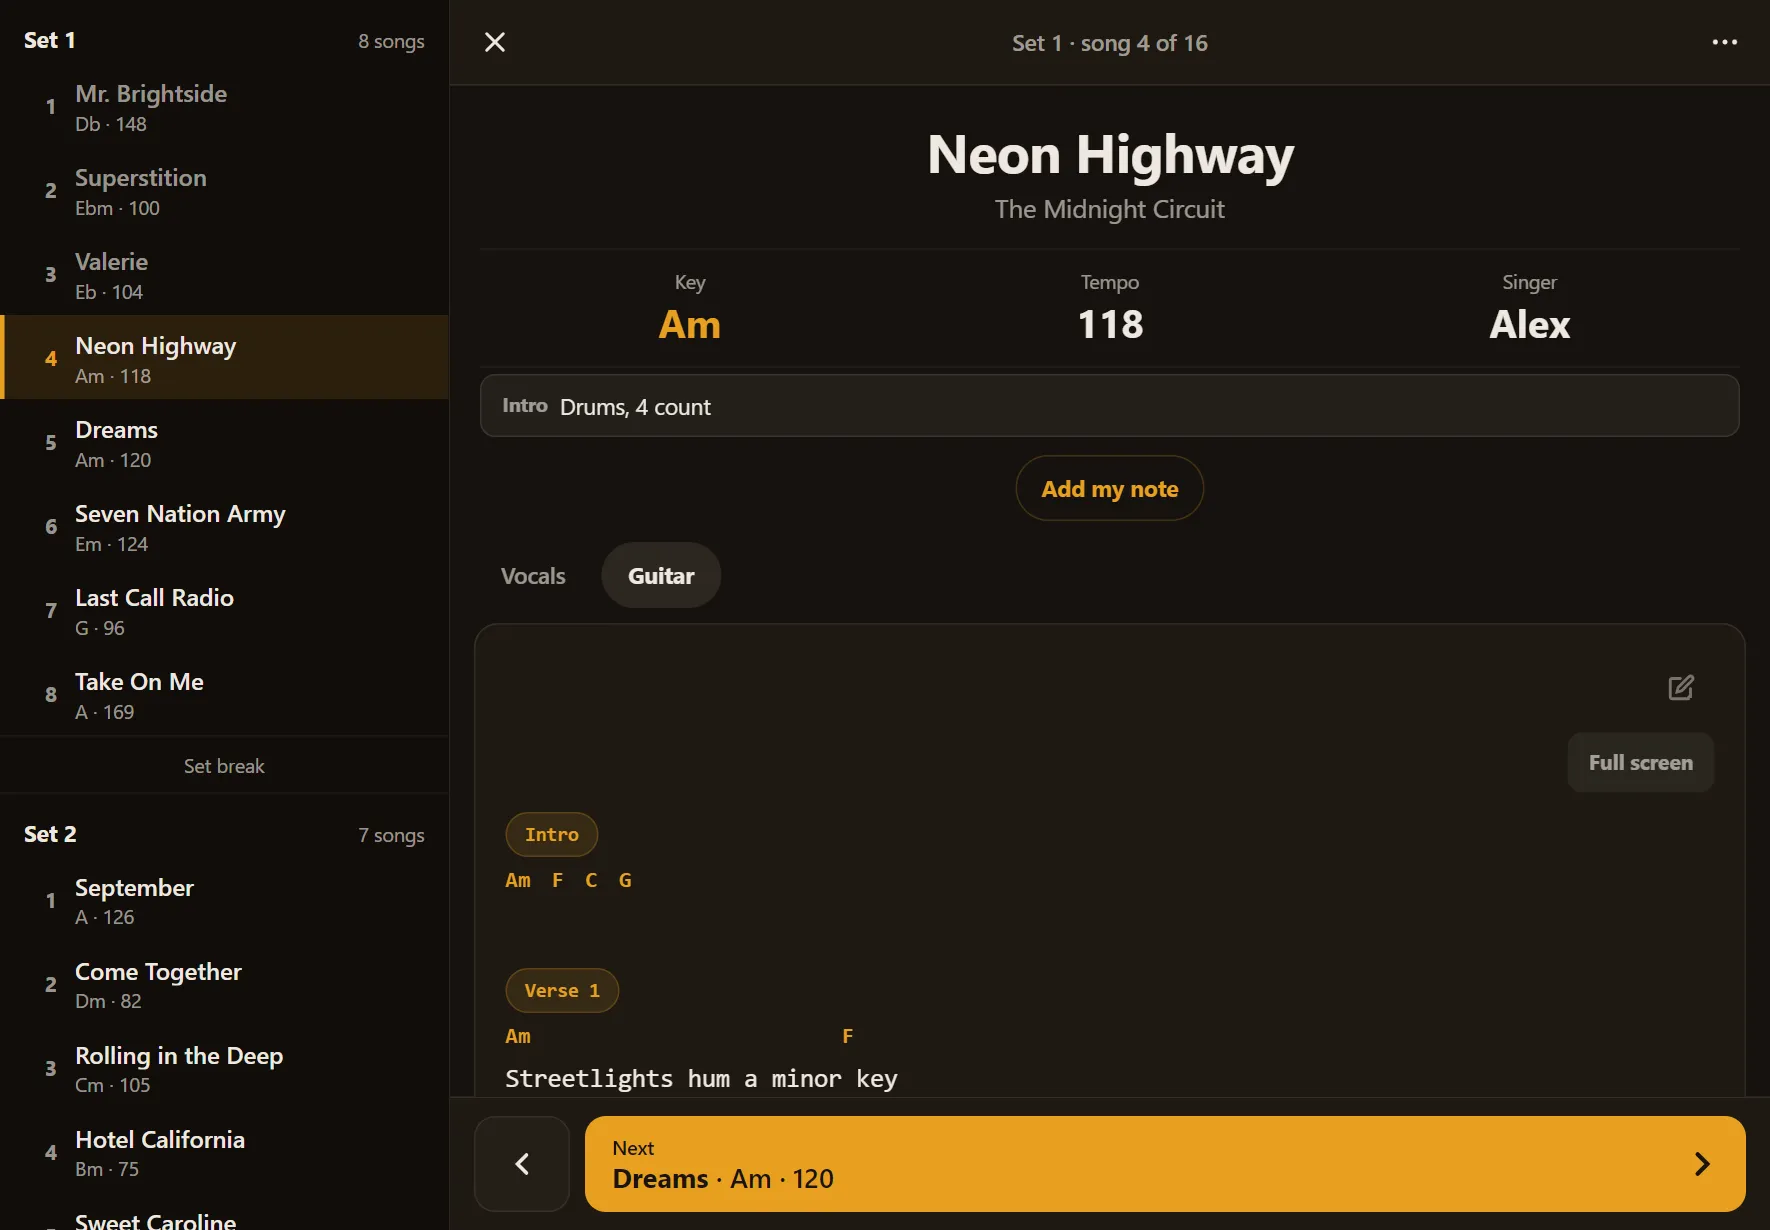The height and width of the screenshot is (1230, 1770).
Task: Select Valerie in the setlist
Action: 224,275
